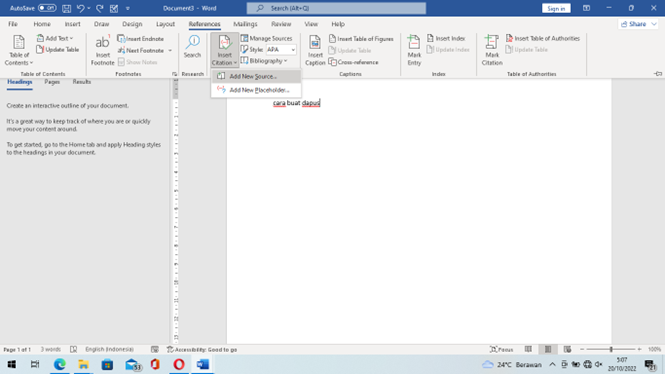
Task: Collapse the ribbon with the pin icon
Action: tap(658, 74)
